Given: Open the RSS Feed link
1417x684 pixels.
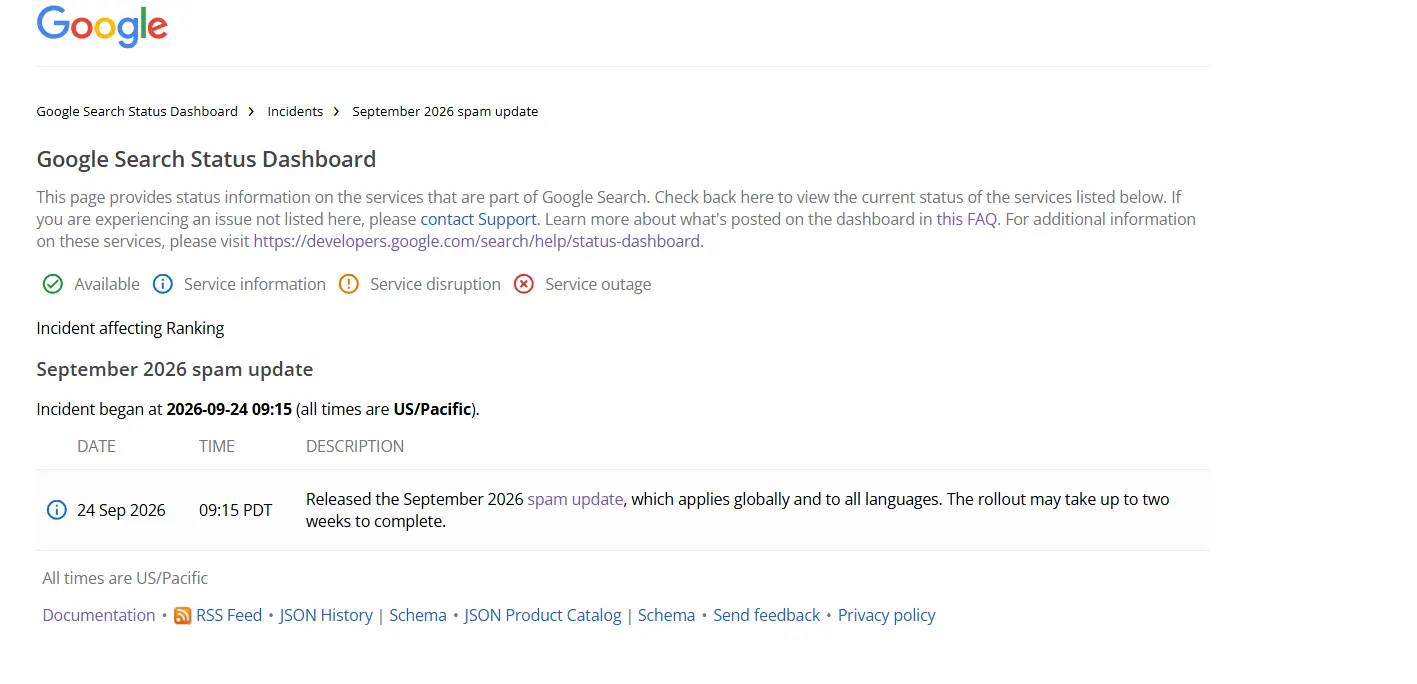Looking at the screenshot, I should pyautogui.click(x=229, y=615).
